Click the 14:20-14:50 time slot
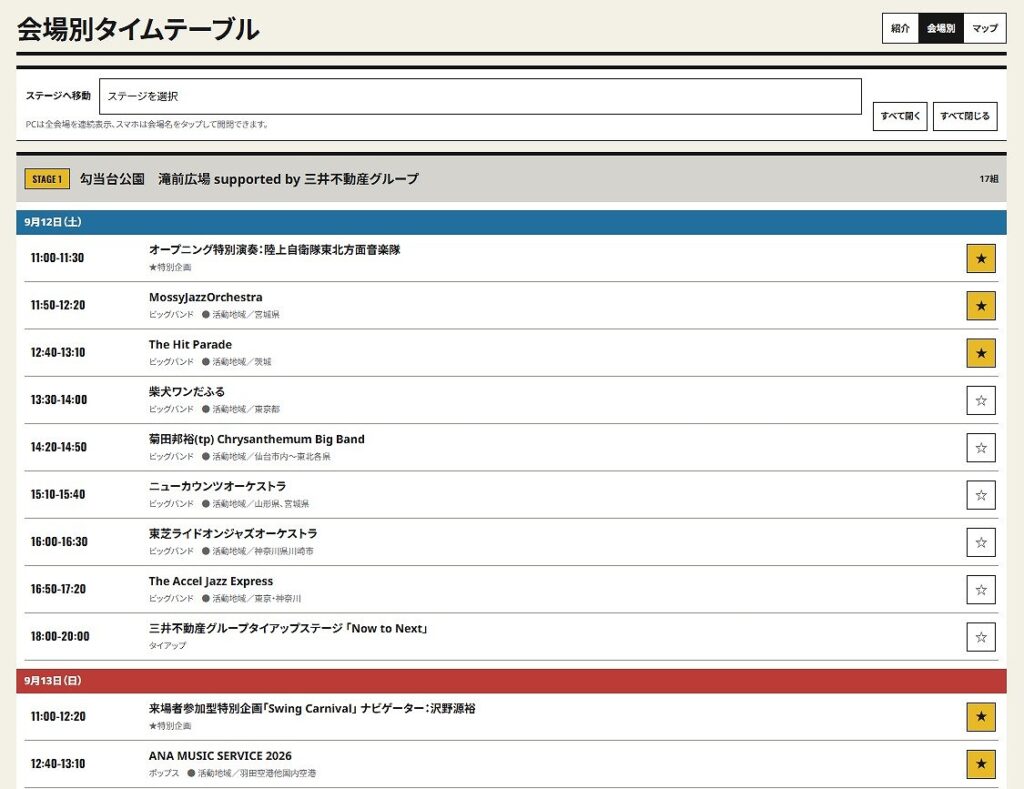This screenshot has height=789, width=1024. [59, 447]
